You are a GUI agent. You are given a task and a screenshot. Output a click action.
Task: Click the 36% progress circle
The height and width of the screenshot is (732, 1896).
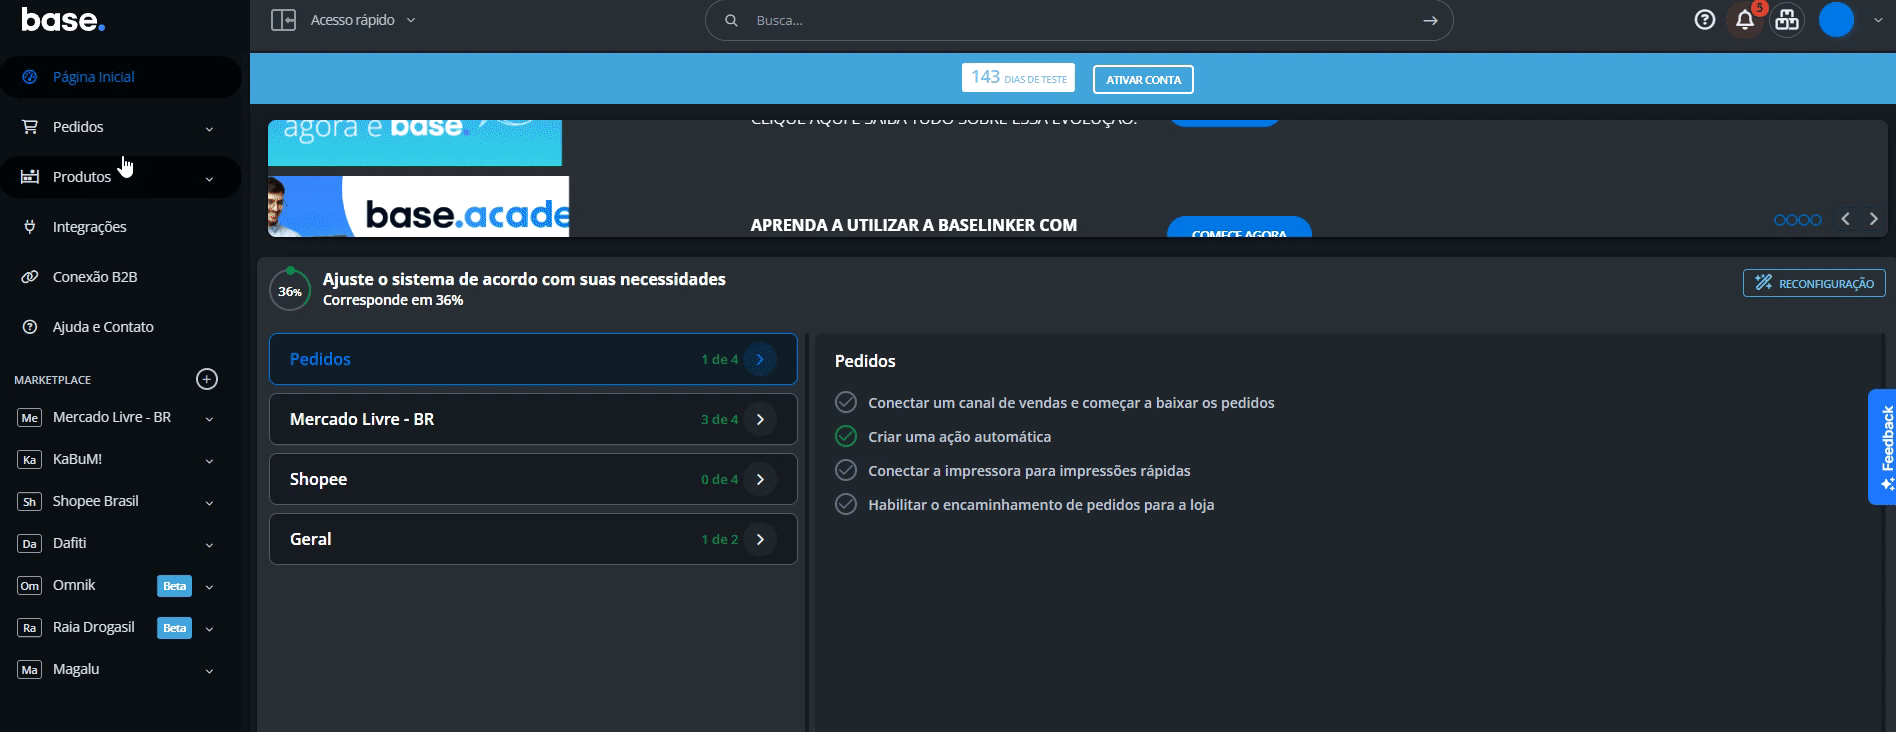(x=290, y=291)
